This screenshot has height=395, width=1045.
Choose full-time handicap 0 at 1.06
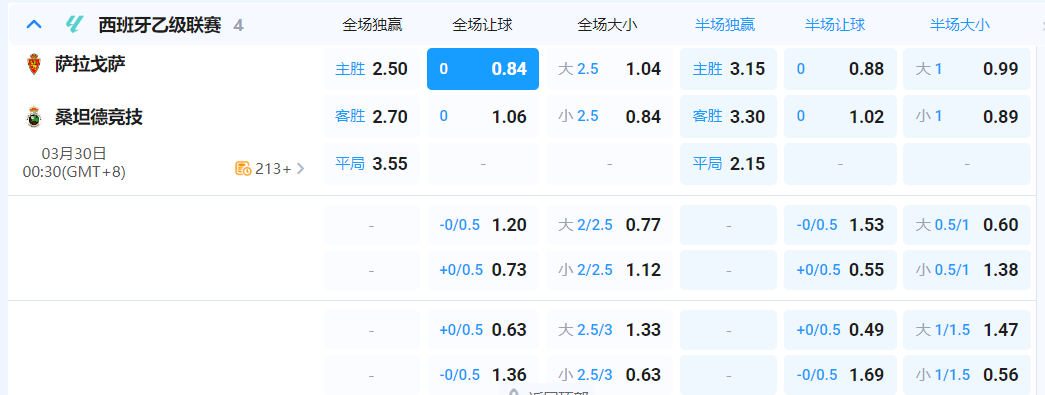483,117
